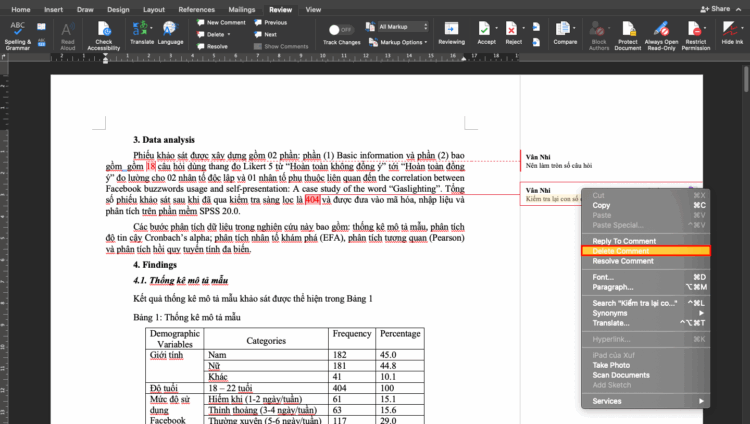This screenshot has height=424, width=750.
Task: Click the Hide Ink icon
Action: point(732,30)
